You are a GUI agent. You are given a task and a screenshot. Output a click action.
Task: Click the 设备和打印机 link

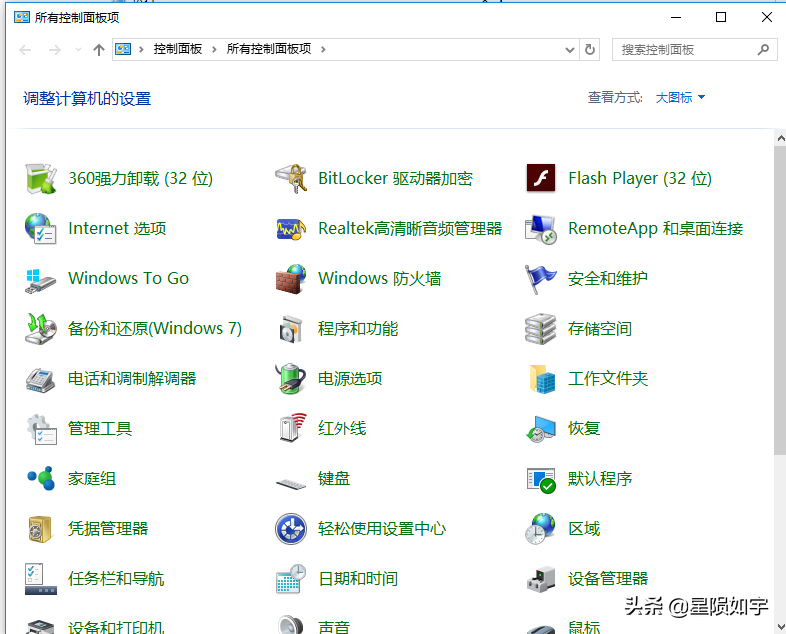[x=116, y=627]
